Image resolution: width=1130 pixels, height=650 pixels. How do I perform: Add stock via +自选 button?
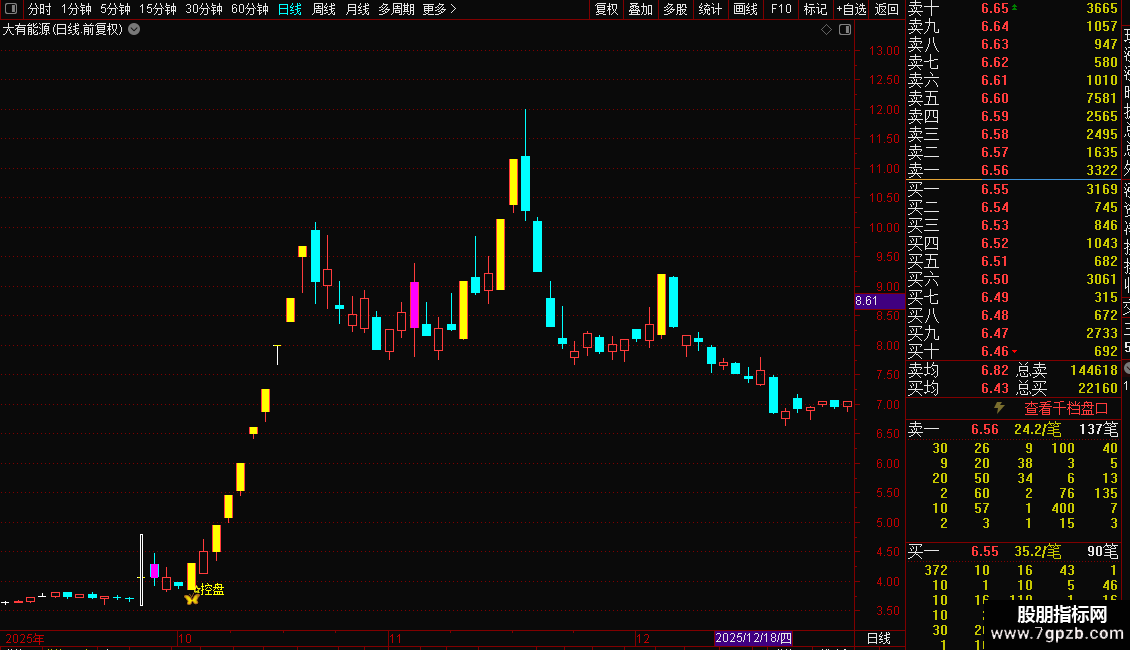(851, 9)
